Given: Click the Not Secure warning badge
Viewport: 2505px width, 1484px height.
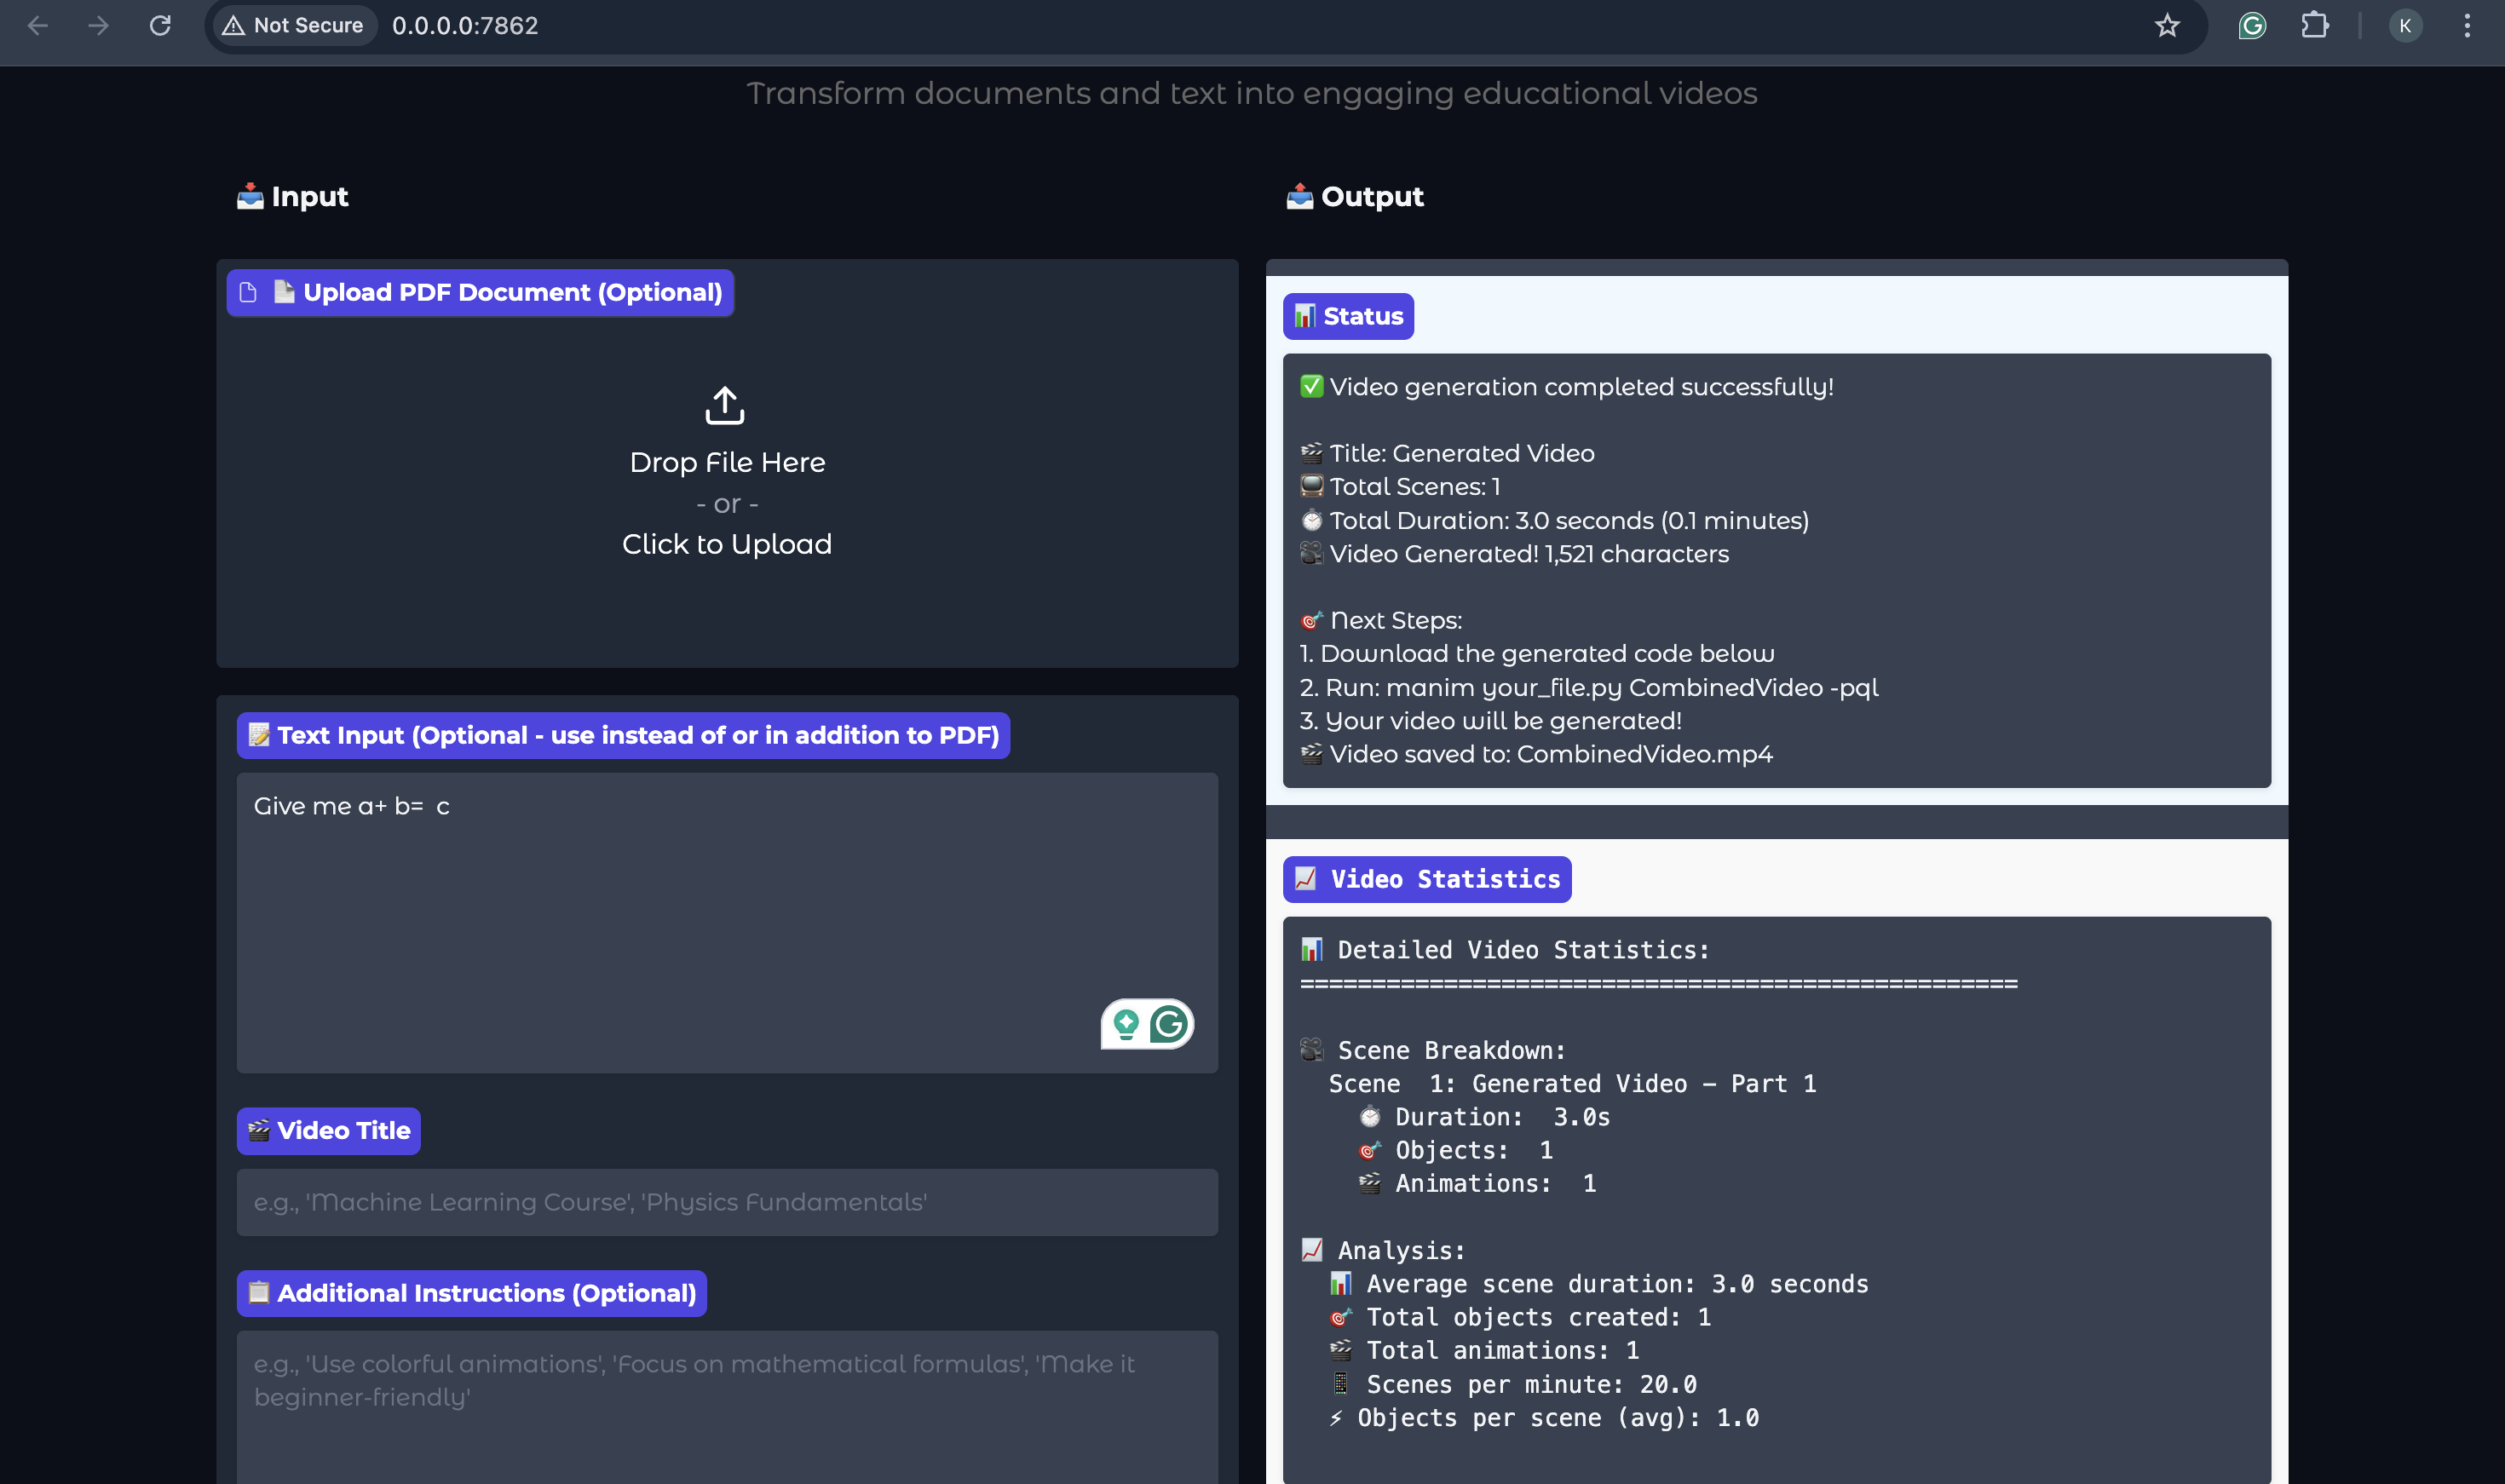Looking at the screenshot, I should (293, 26).
